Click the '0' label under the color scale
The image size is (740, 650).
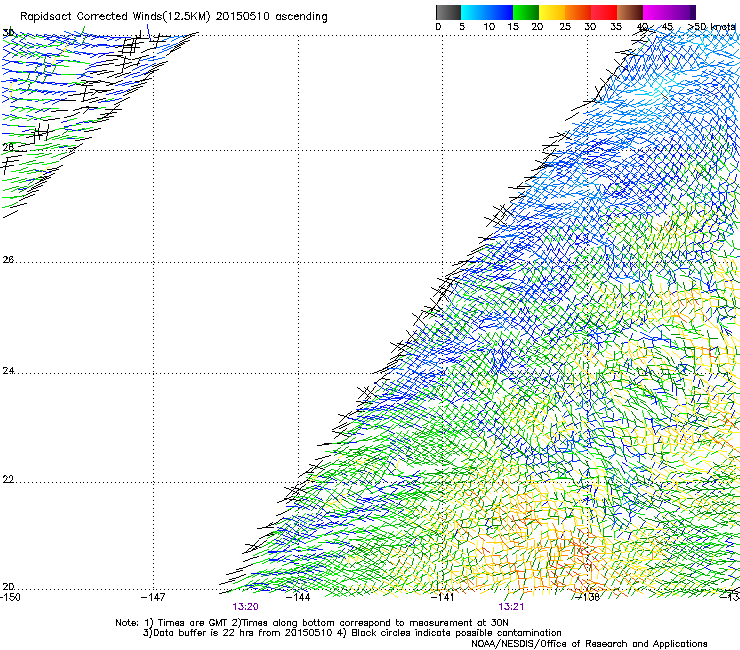point(438,27)
